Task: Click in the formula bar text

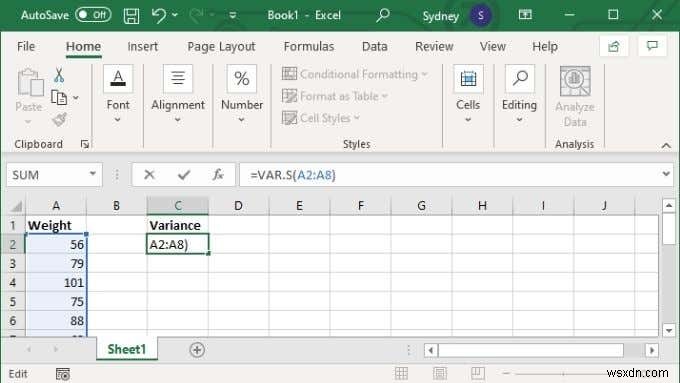Action: 449,175
